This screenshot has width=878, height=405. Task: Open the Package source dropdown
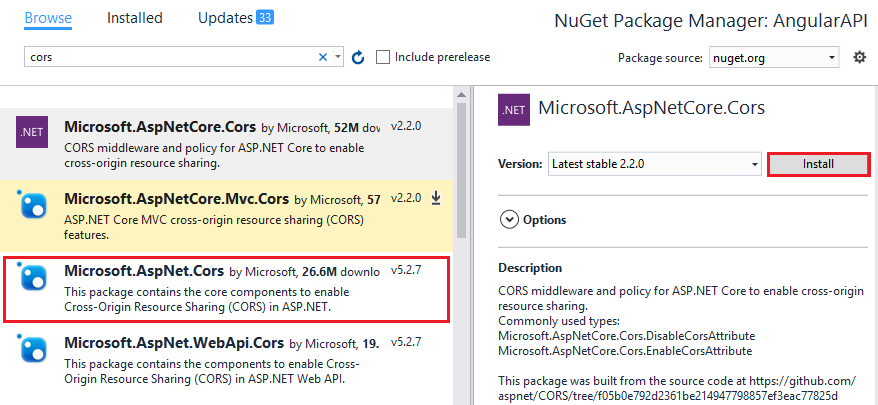coord(774,58)
